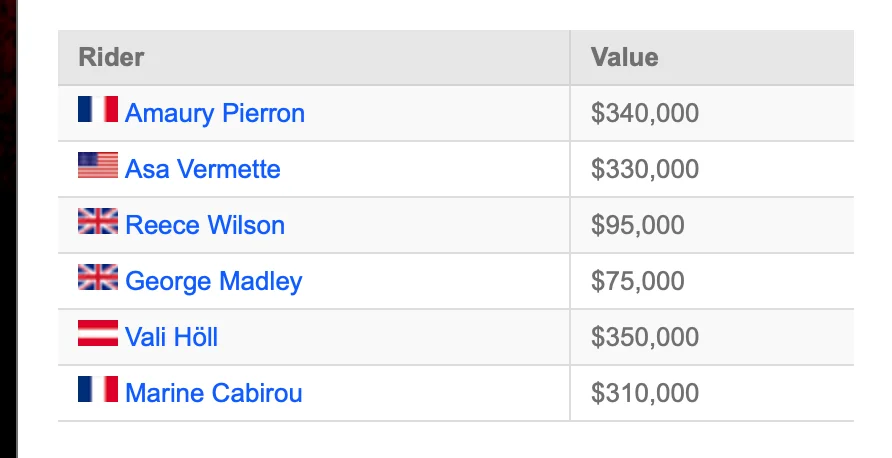Select the $310,000 value cell
The width and height of the screenshot is (892, 458).
[712, 393]
